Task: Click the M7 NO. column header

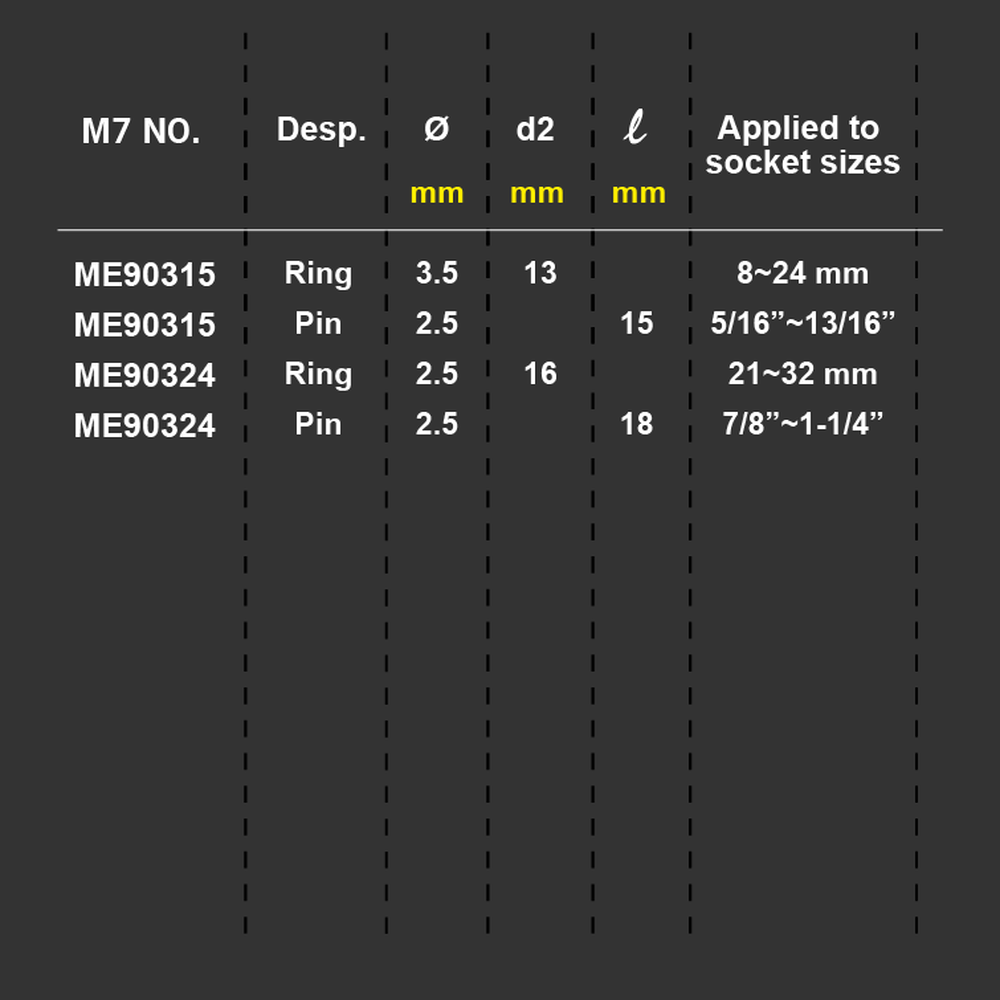Action: (x=141, y=131)
